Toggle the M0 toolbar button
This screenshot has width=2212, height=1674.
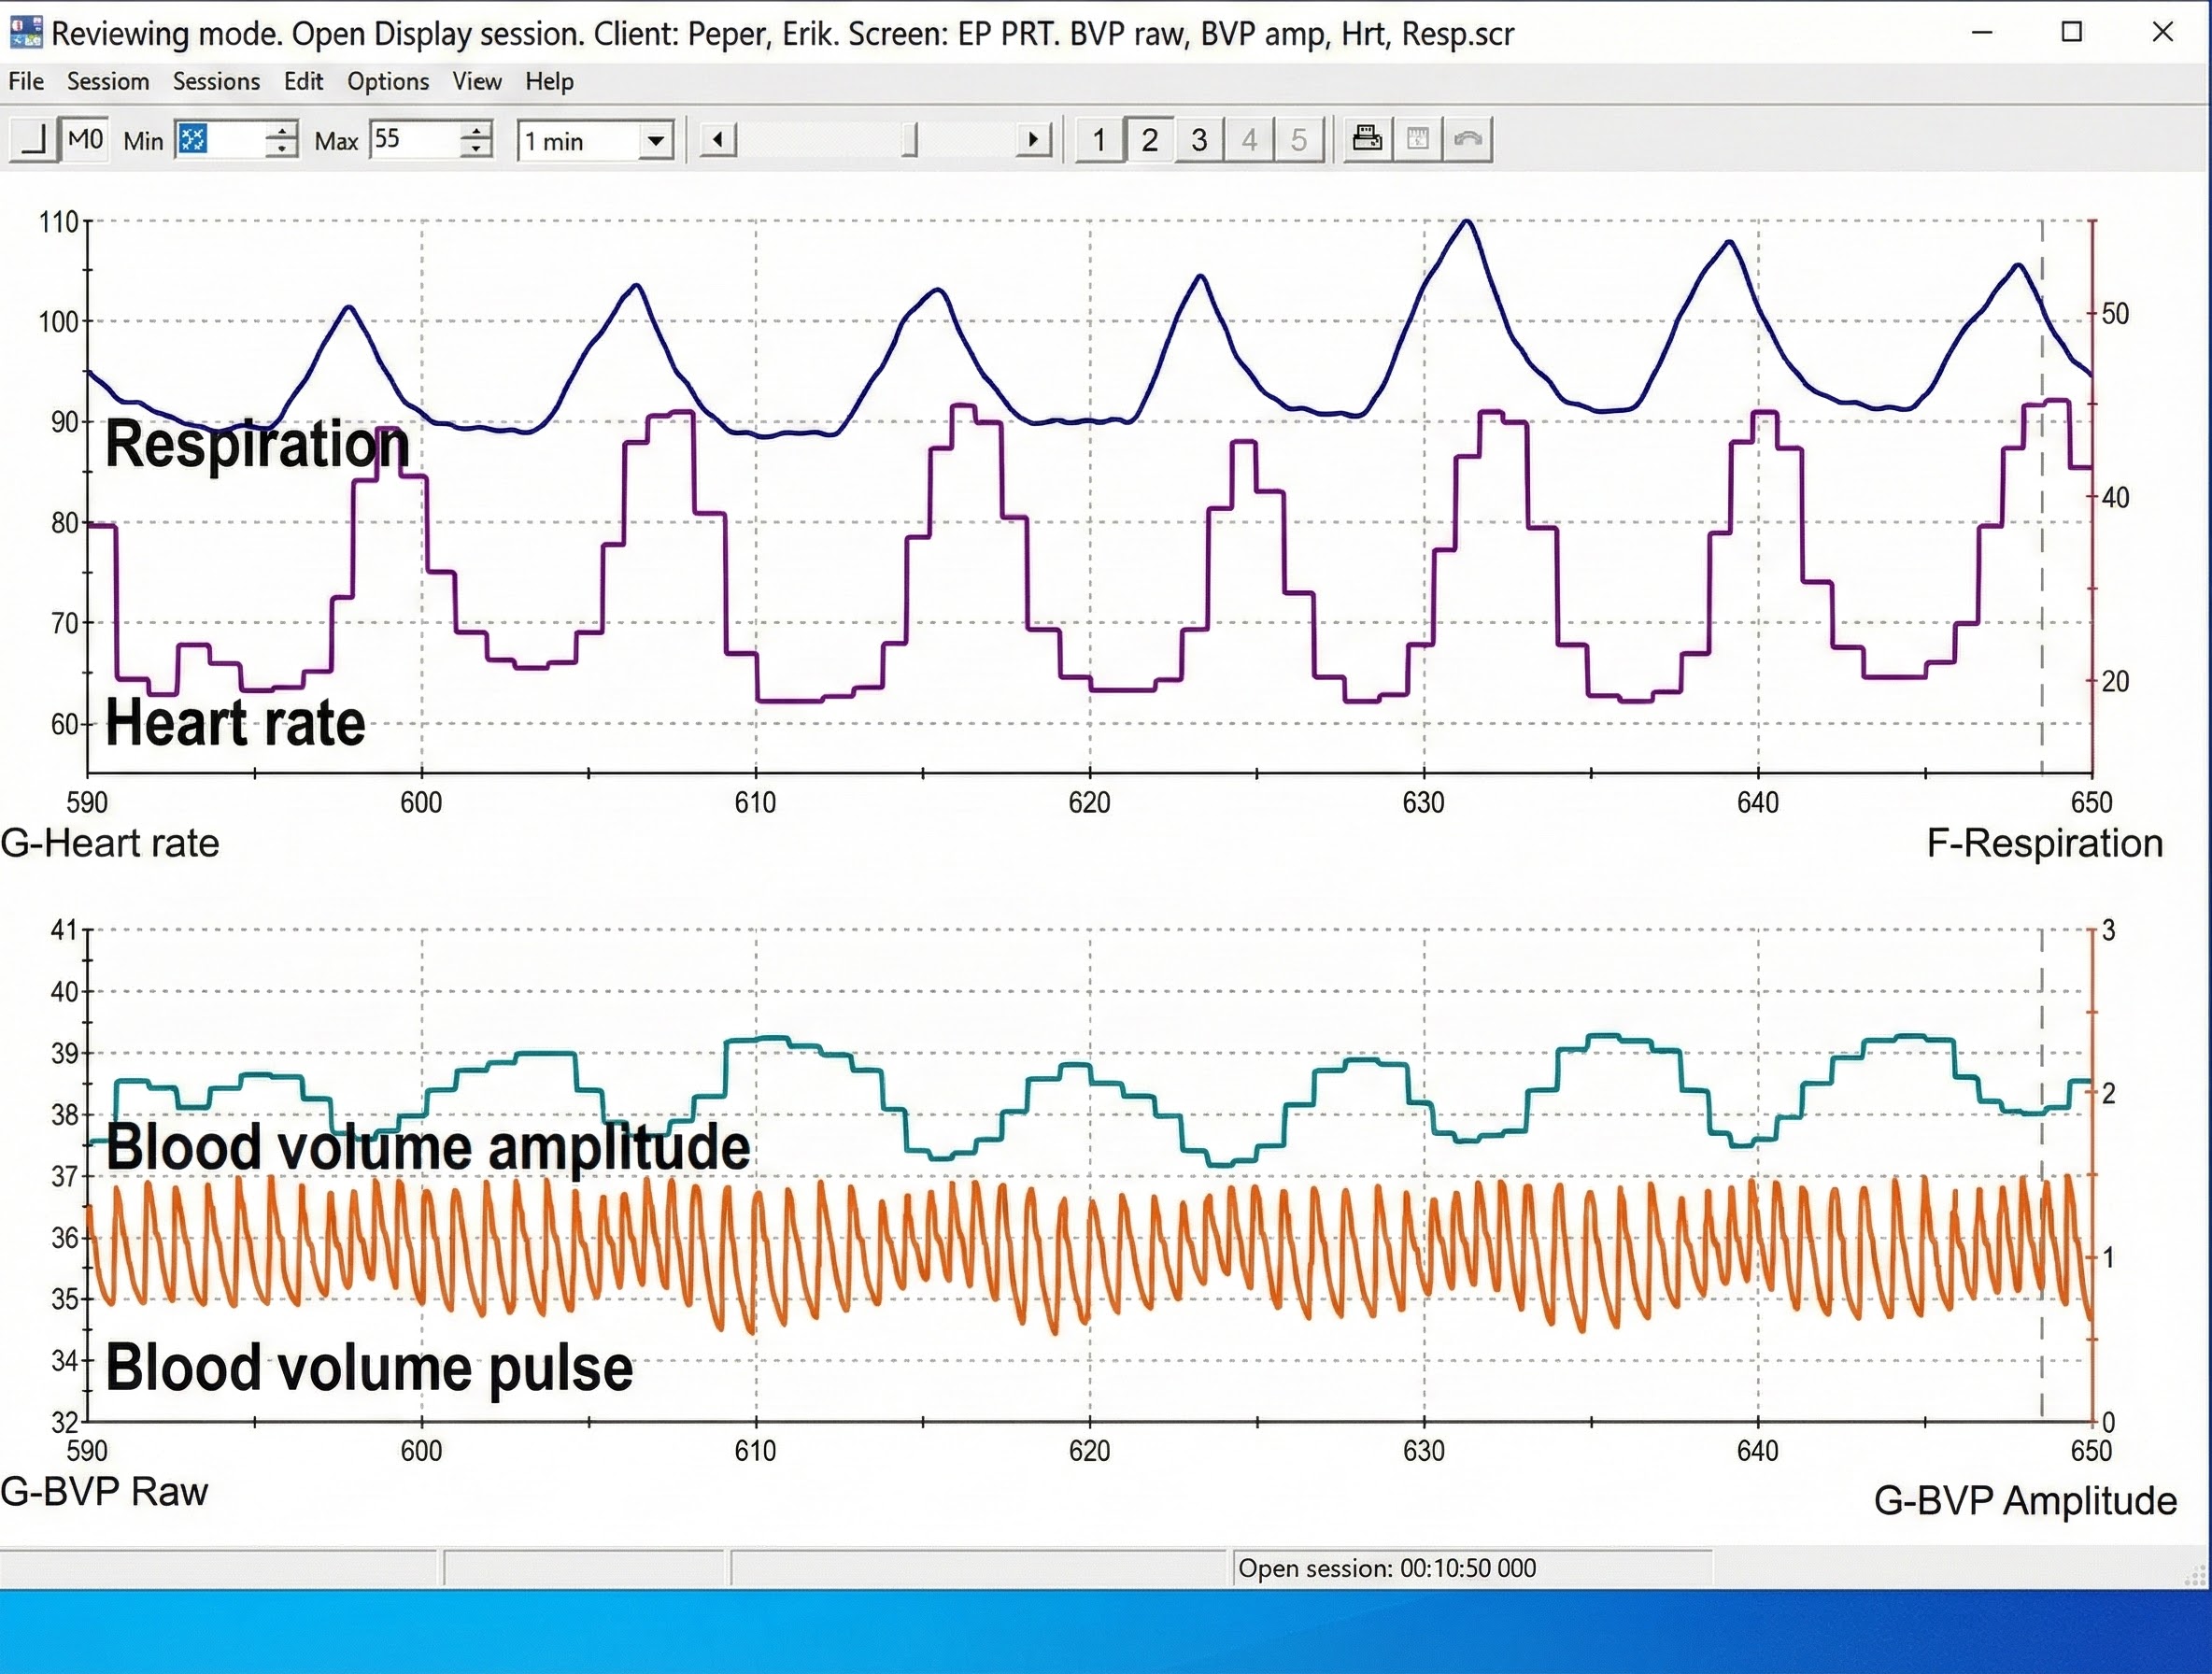coord(85,139)
